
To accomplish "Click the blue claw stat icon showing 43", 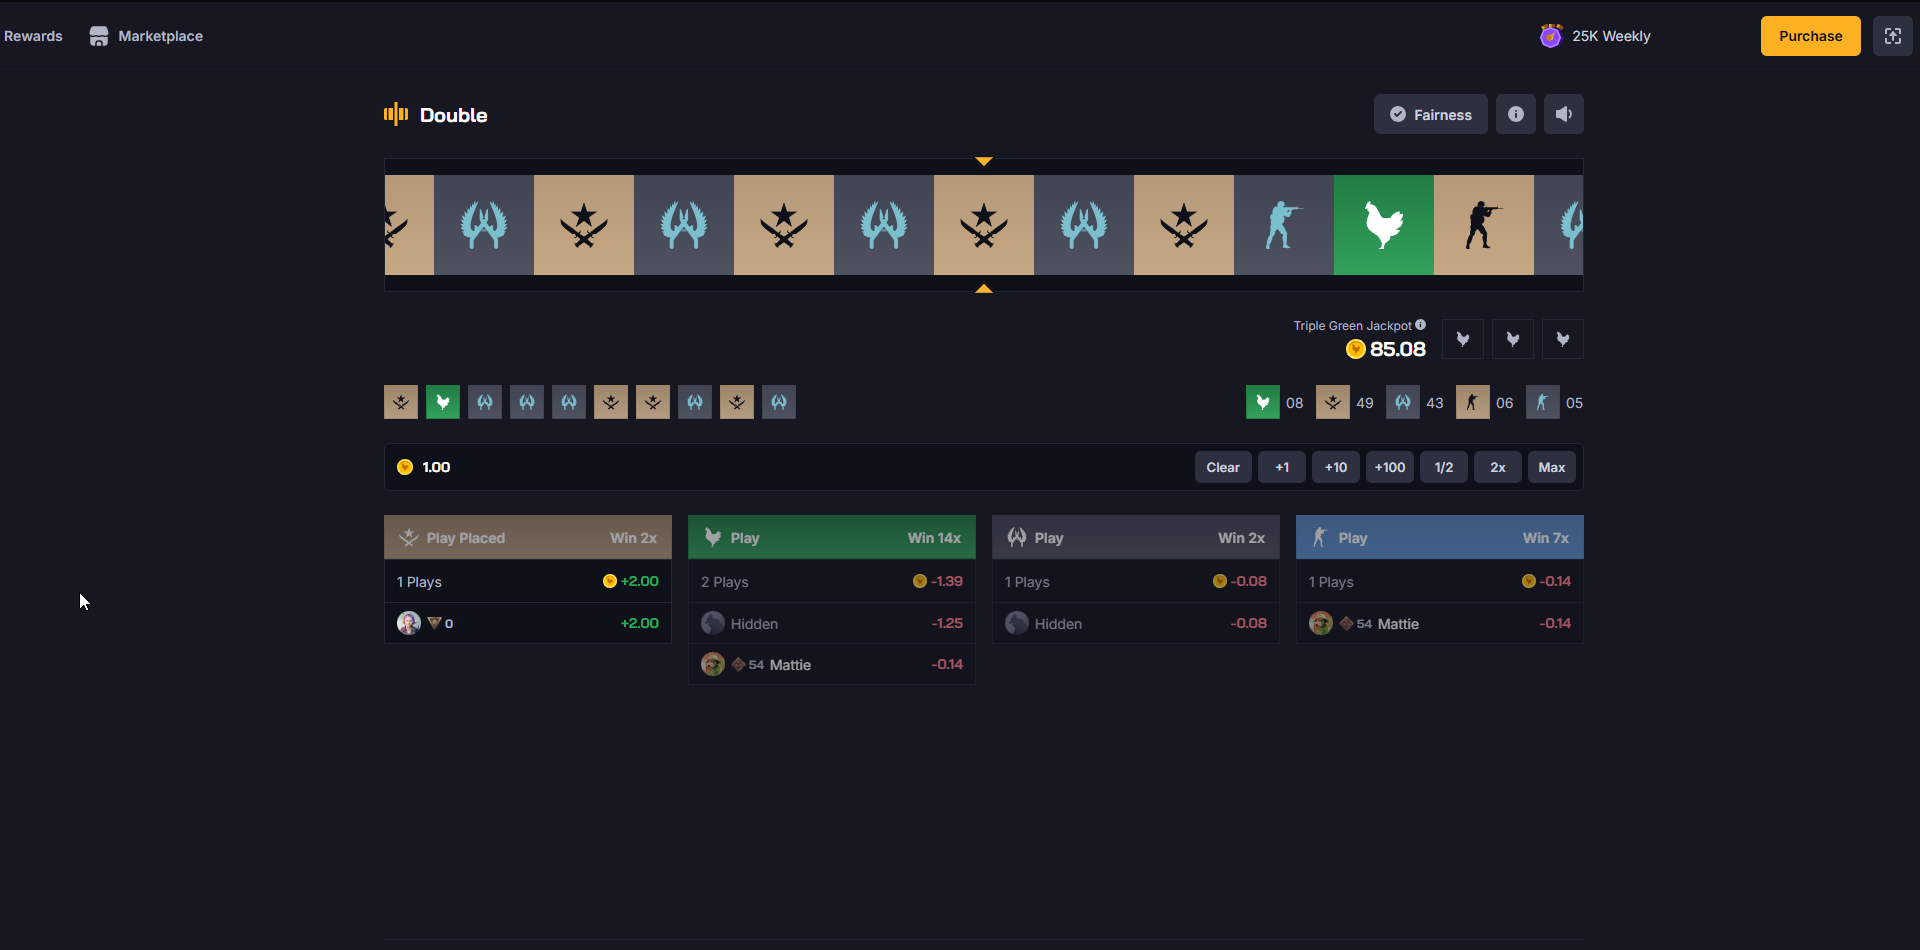I will tap(1403, 402).
